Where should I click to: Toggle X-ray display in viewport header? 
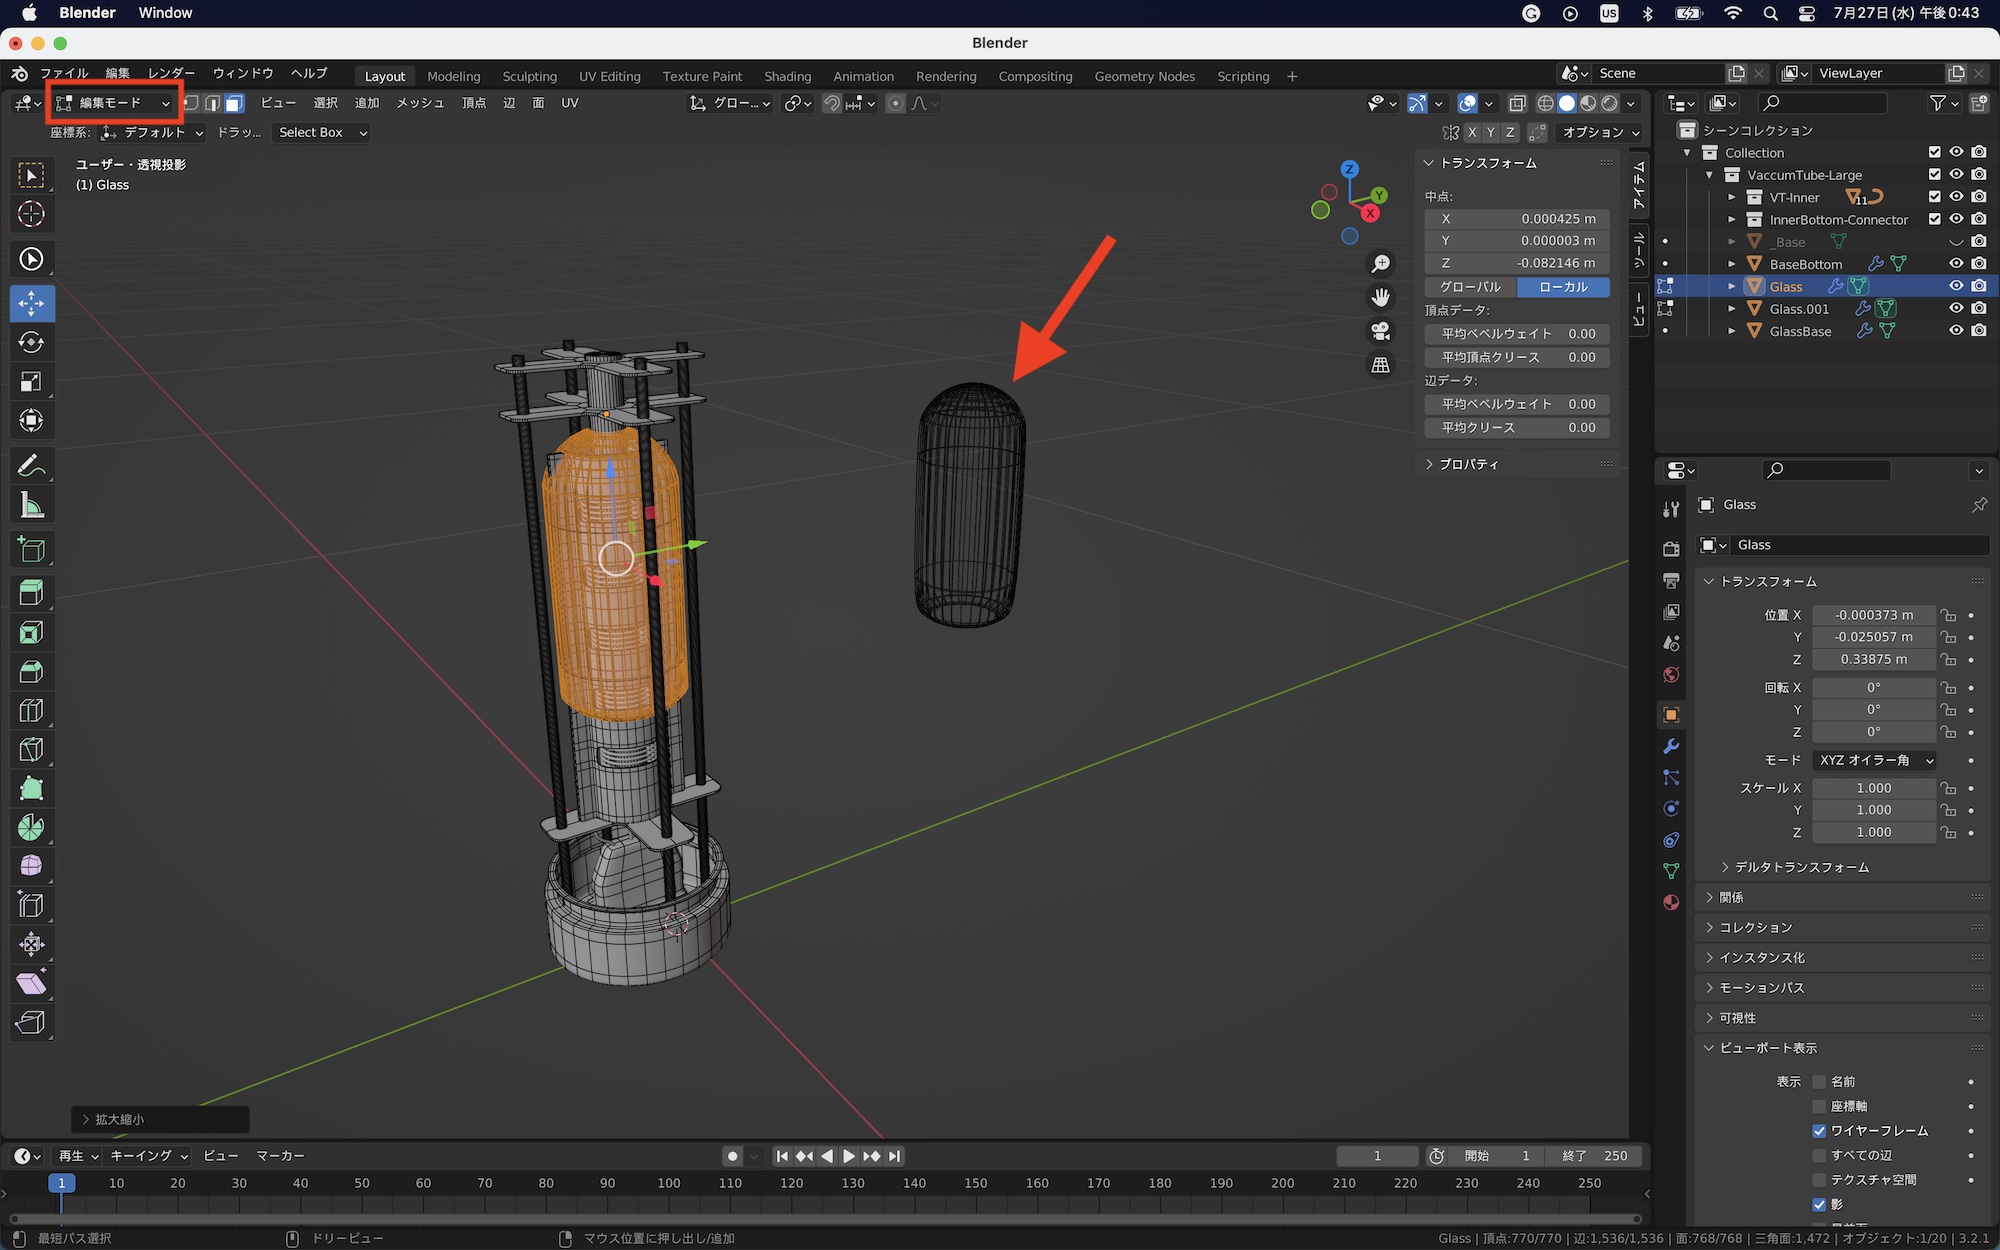(1517, 103)
